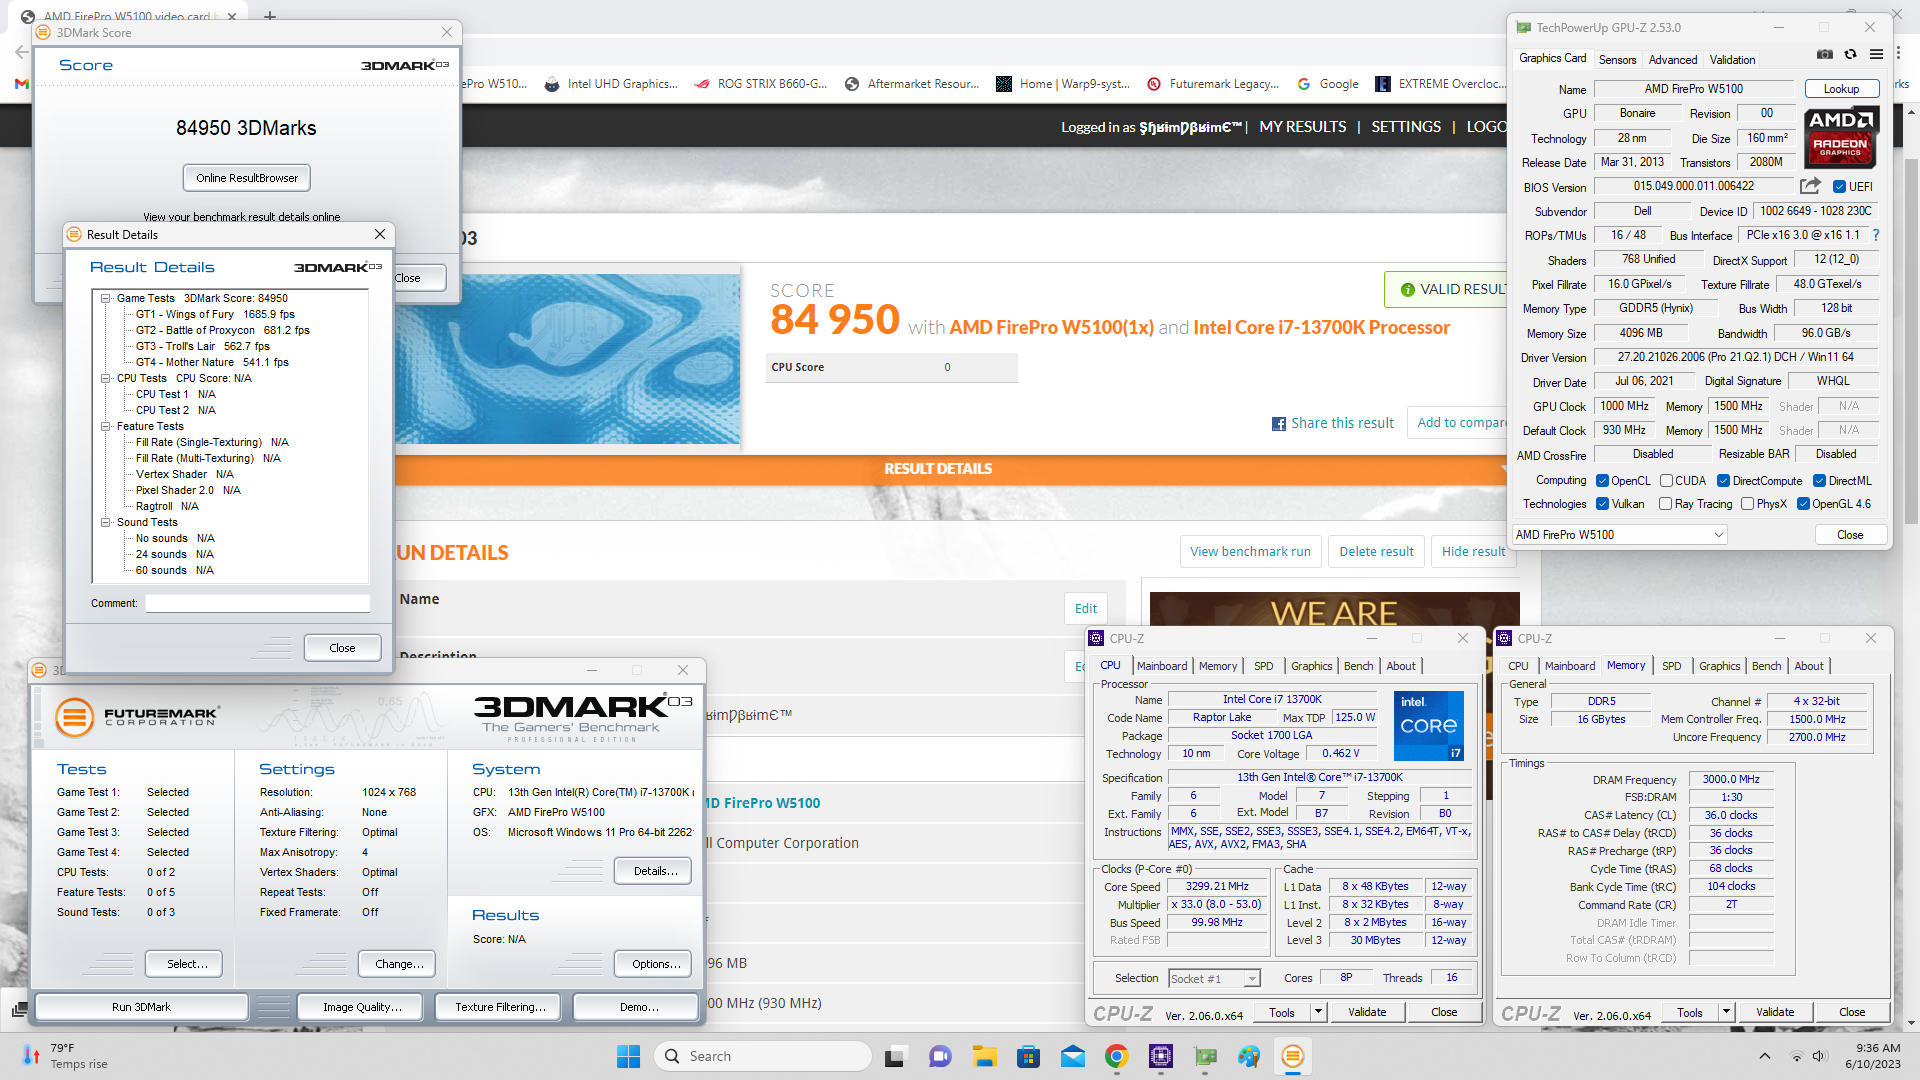The width and height of the screenshot is (1920, 1080).
Task: Select GT1 - Wings of Fury result row
Action: (215, 314)
